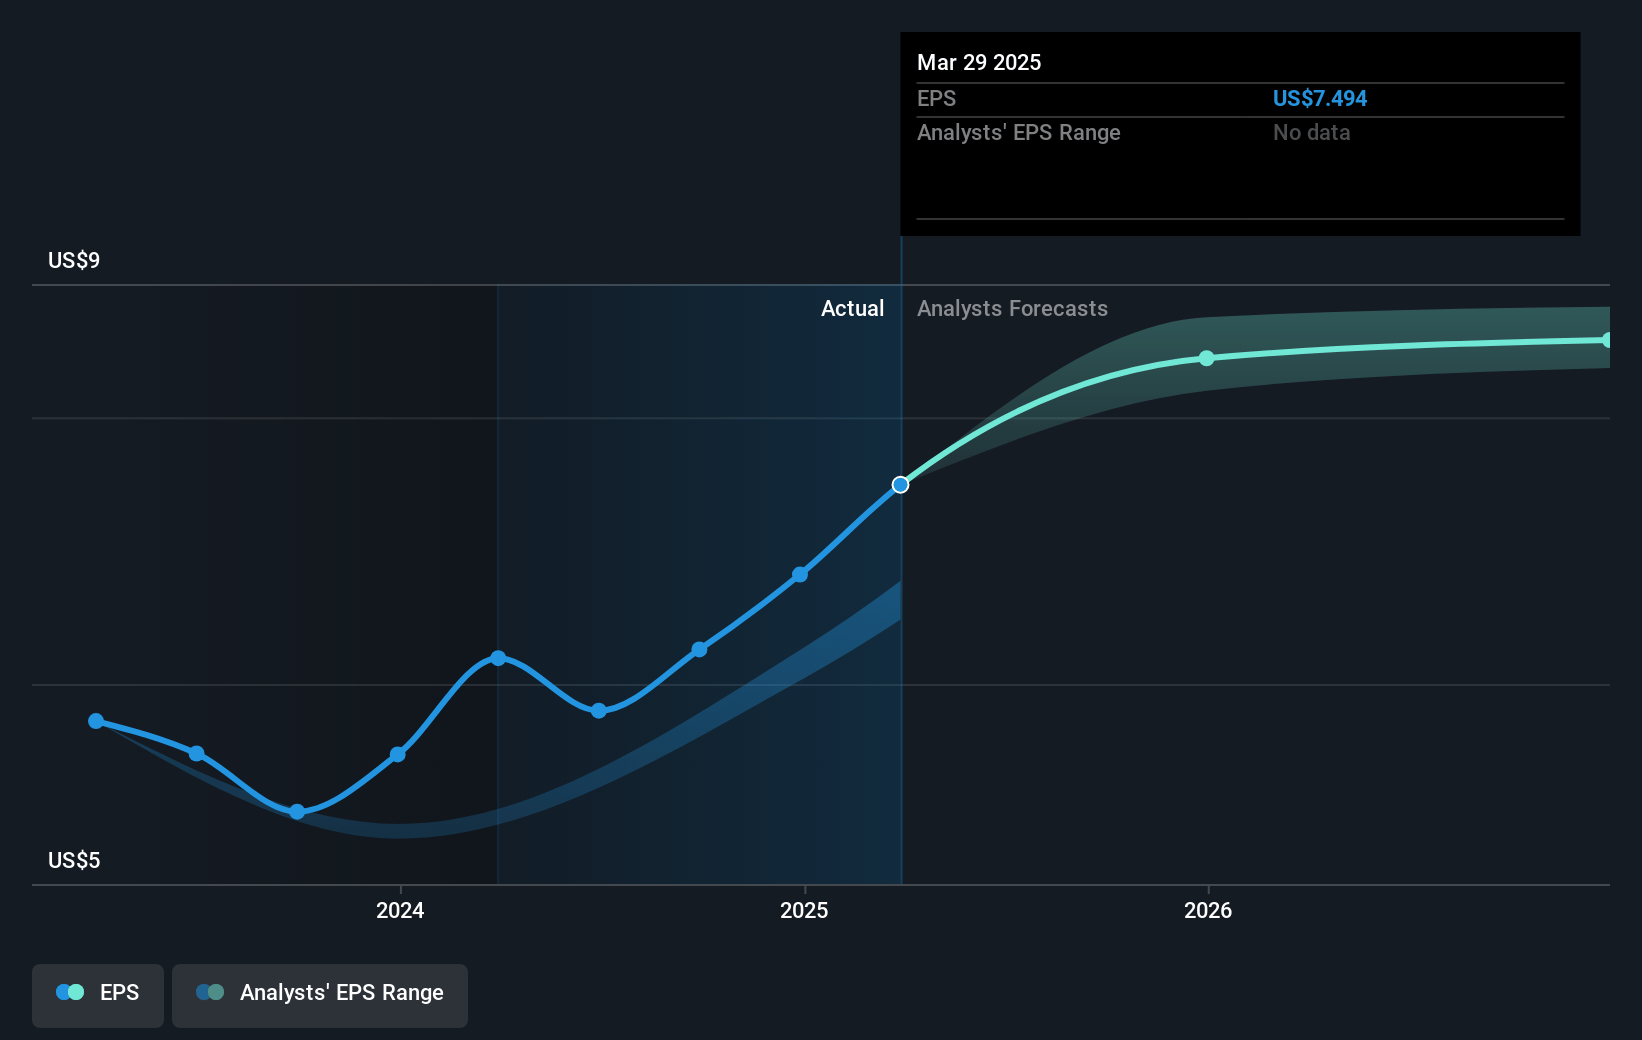Click the US$5 y-axis label

pos(74,860)
